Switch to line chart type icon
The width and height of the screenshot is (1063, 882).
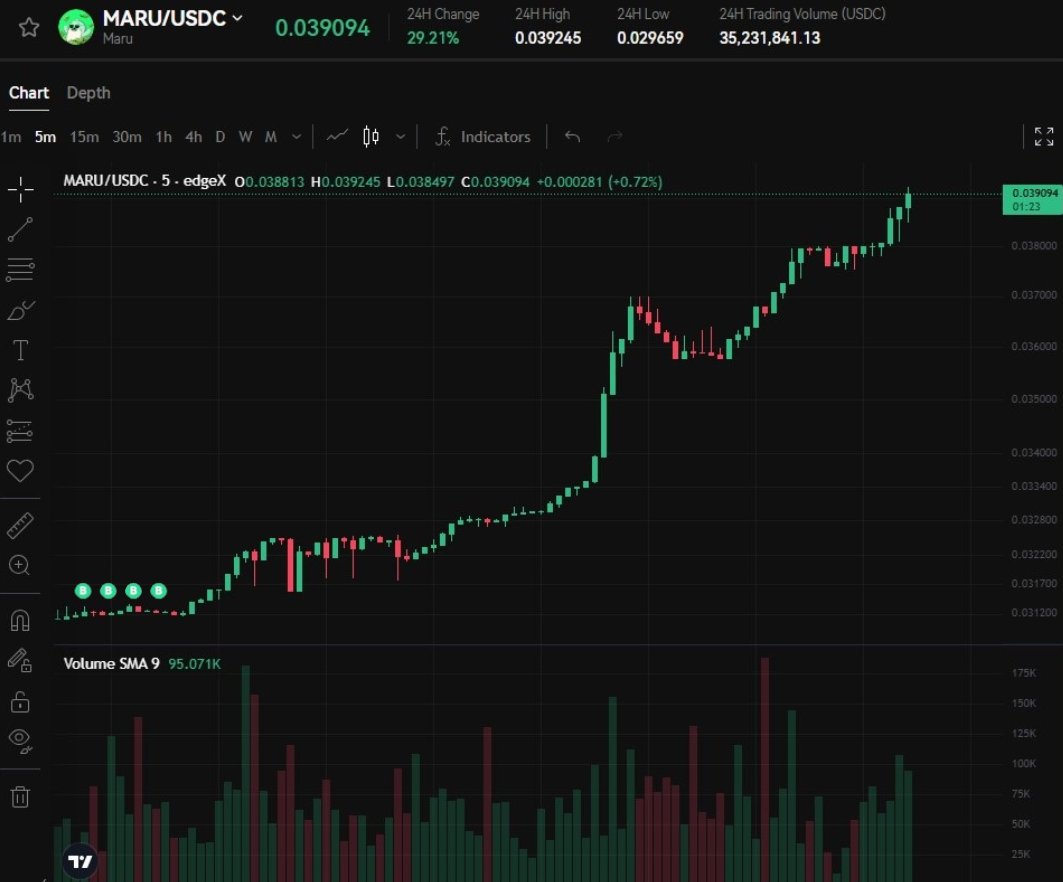337,136
